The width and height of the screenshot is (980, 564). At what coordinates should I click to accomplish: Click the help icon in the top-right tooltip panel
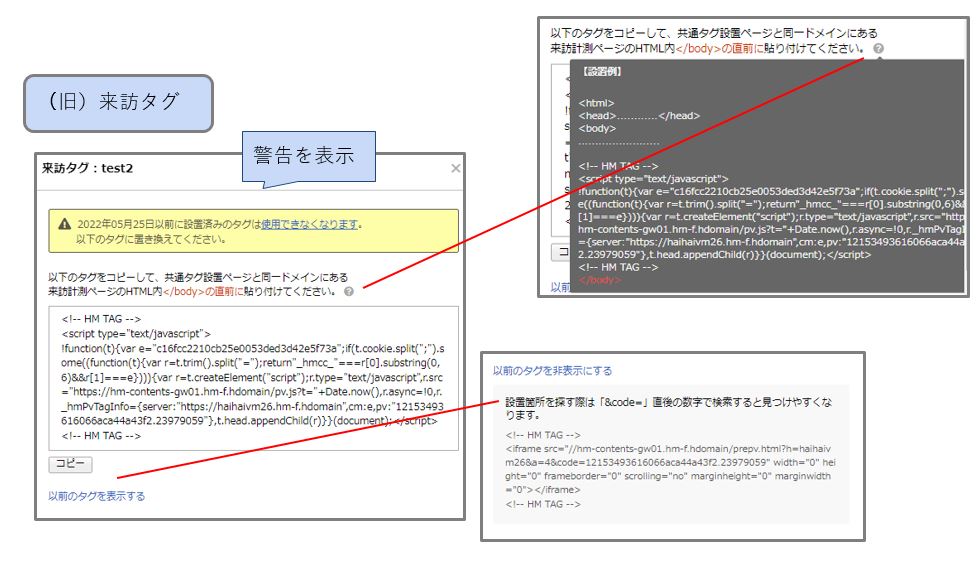click(x=878, y=48)
